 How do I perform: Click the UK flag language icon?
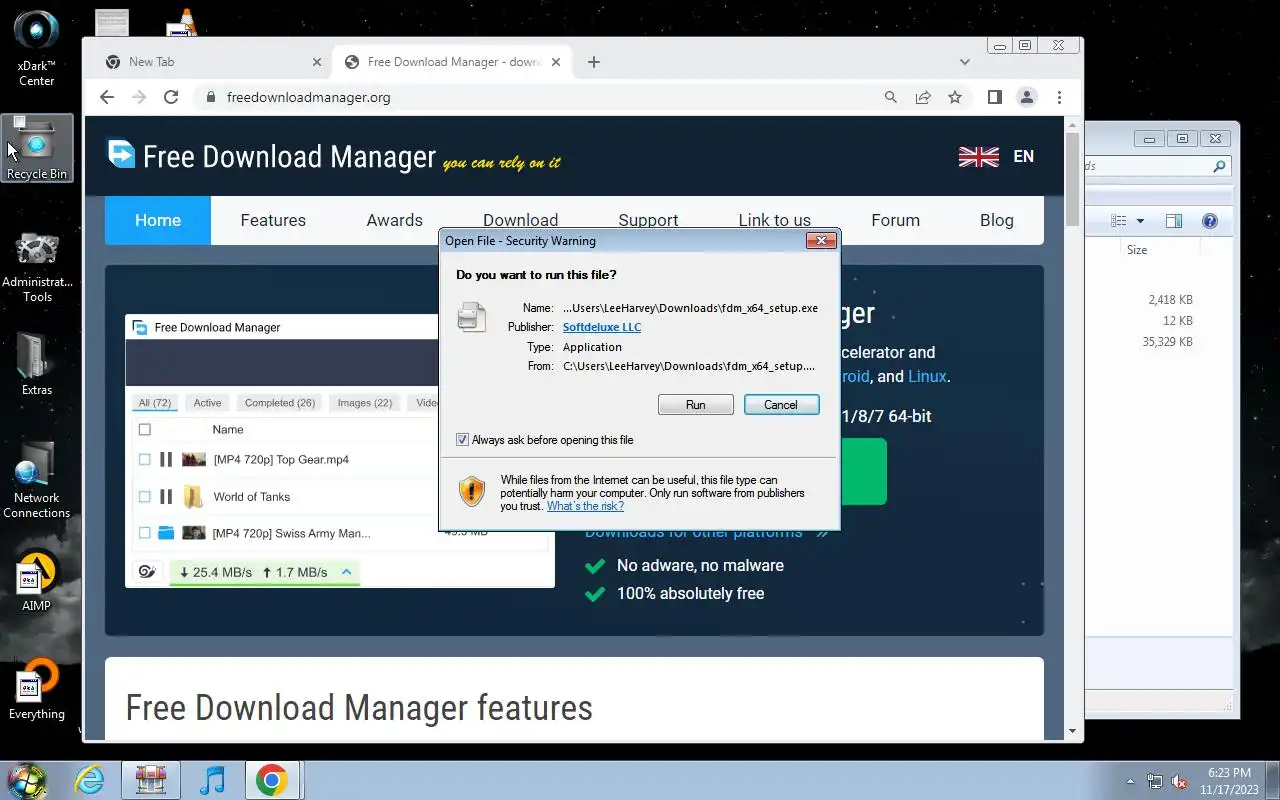(978, 156)
